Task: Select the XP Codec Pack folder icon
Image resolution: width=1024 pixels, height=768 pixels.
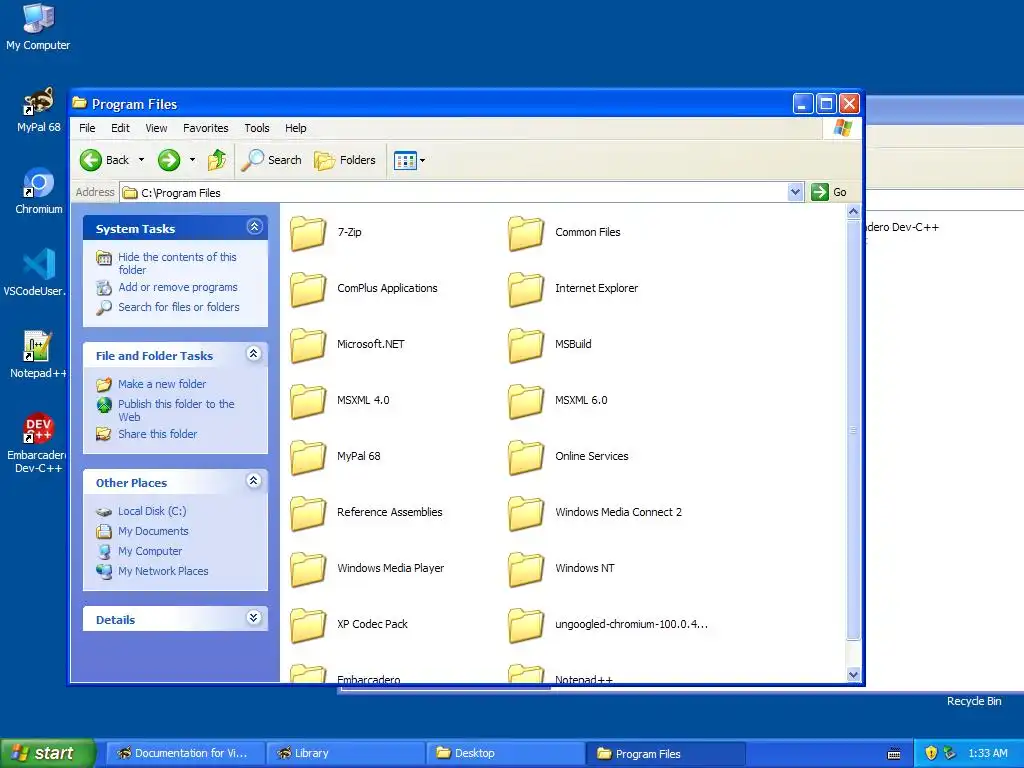Action: [x=308, y=625]
